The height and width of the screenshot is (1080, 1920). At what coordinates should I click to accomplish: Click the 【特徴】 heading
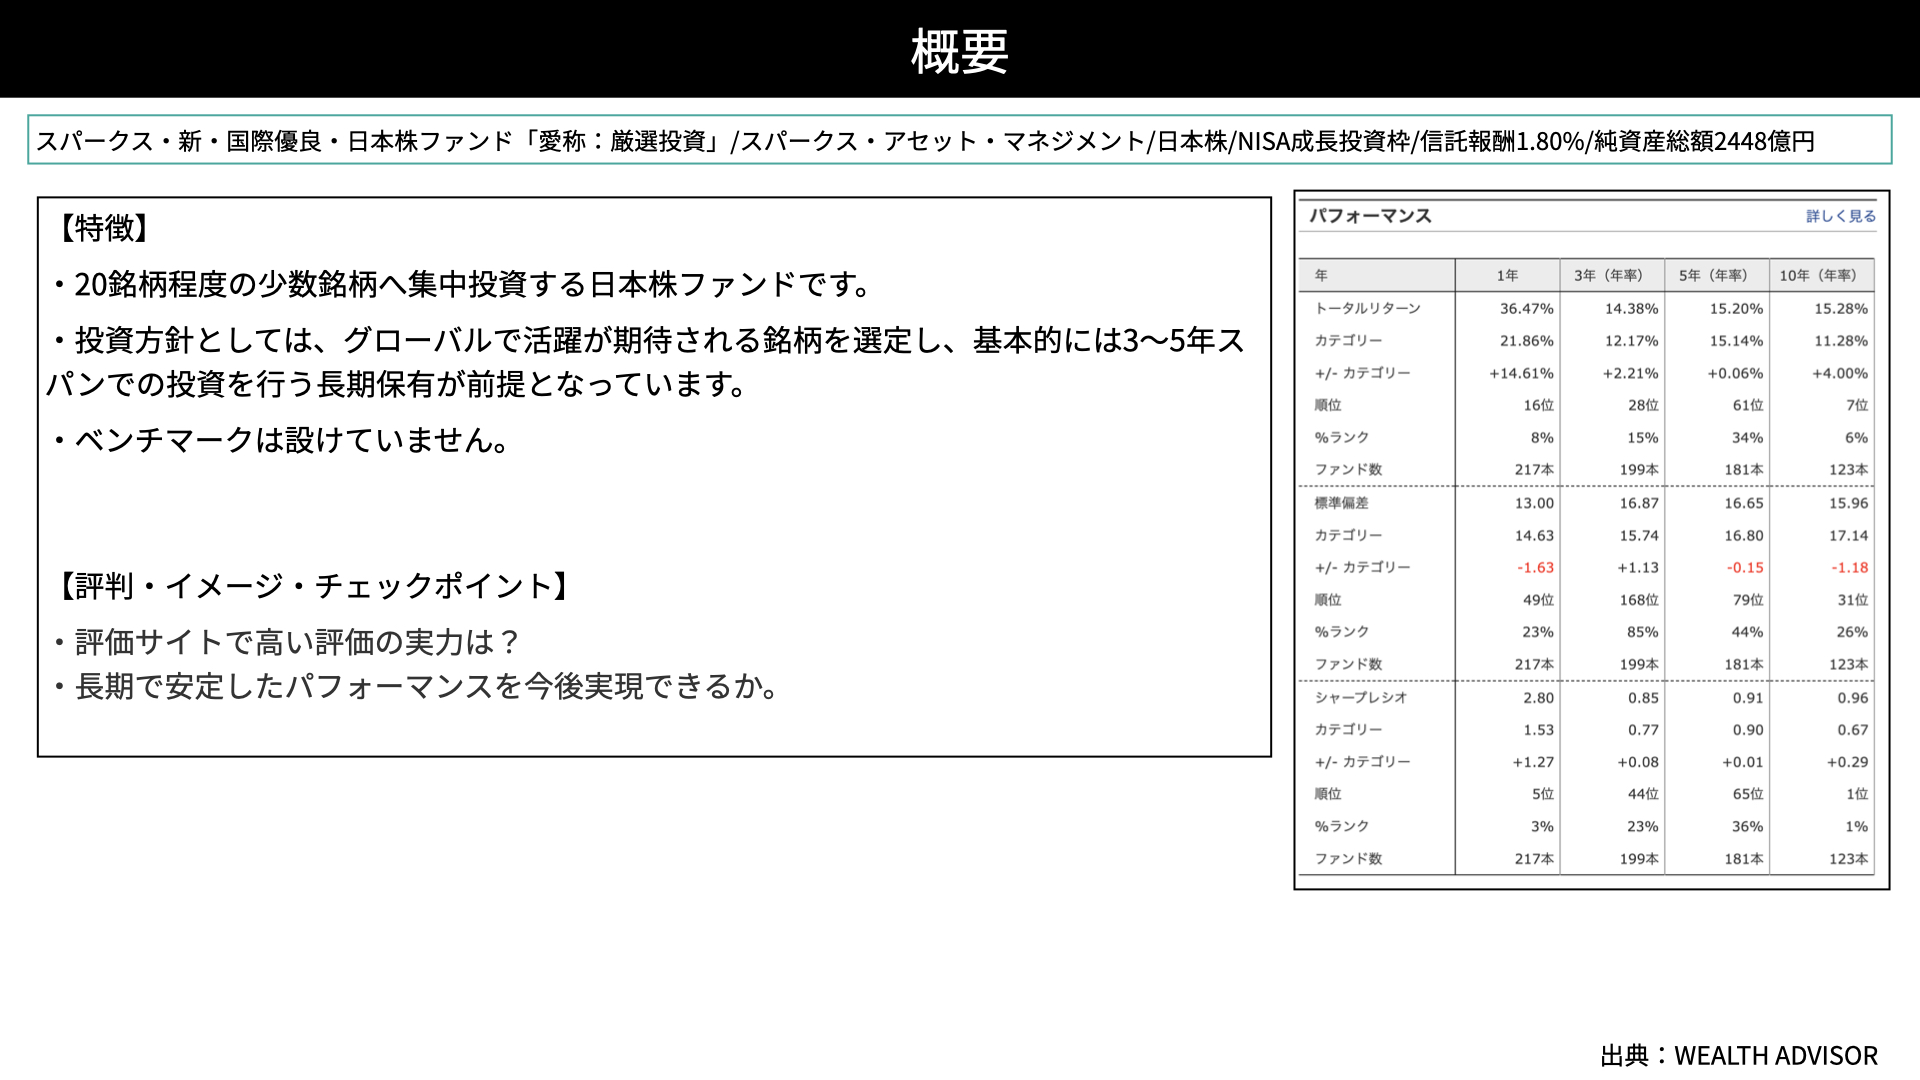pos(104,228)
